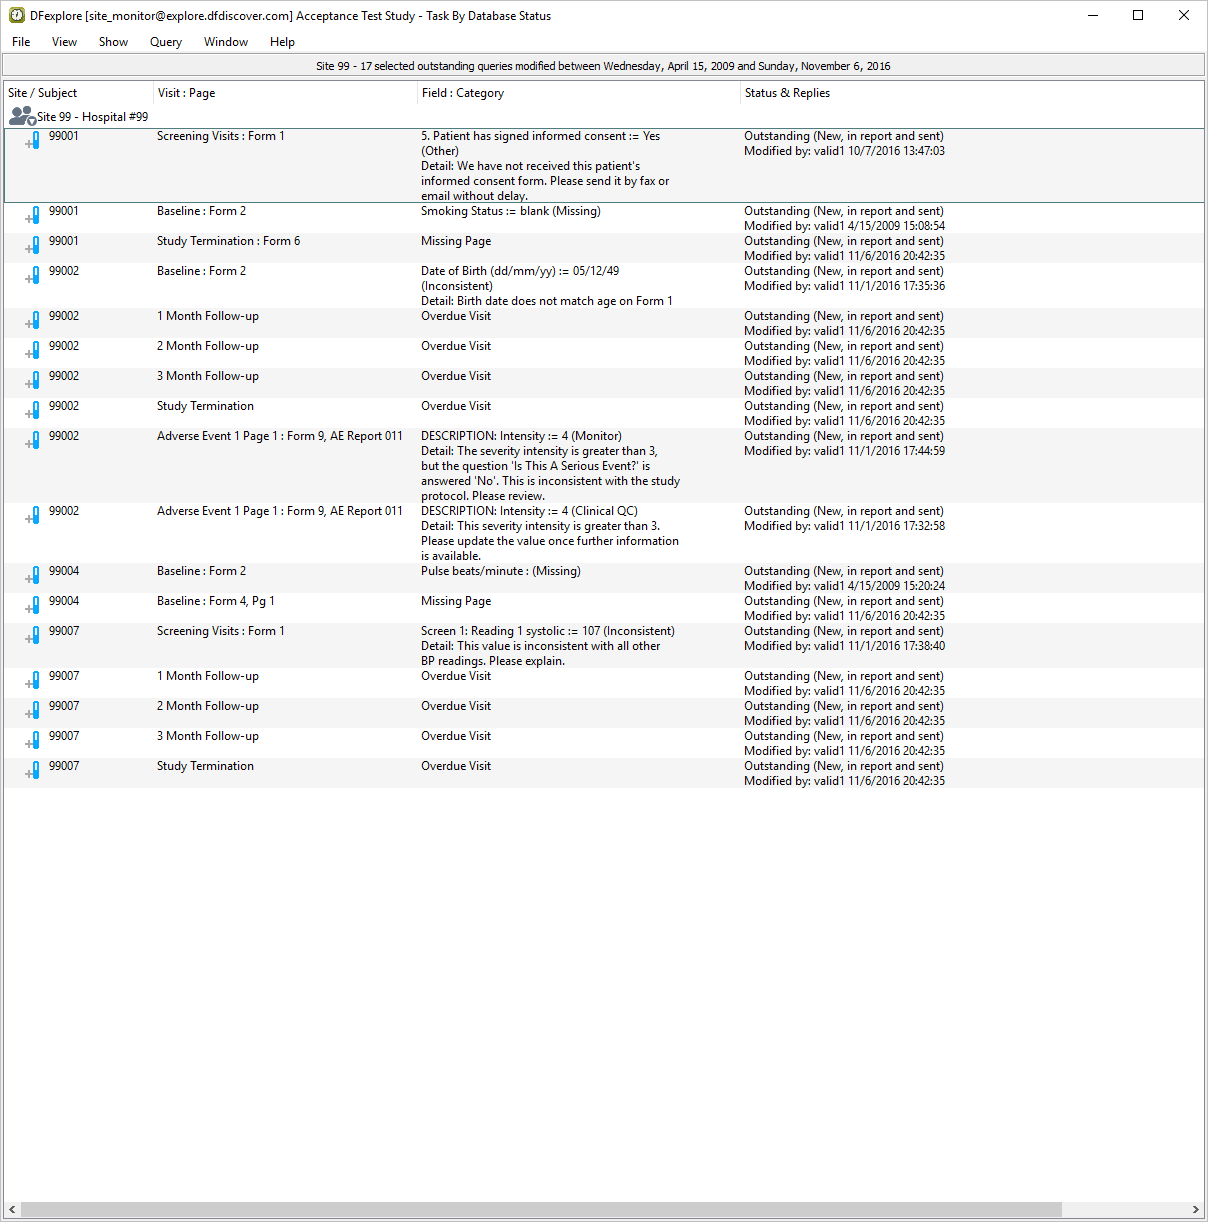Click query icon for 99002 Study Termination row
The image size is (1208, 1222).
(x=33, y=411)
